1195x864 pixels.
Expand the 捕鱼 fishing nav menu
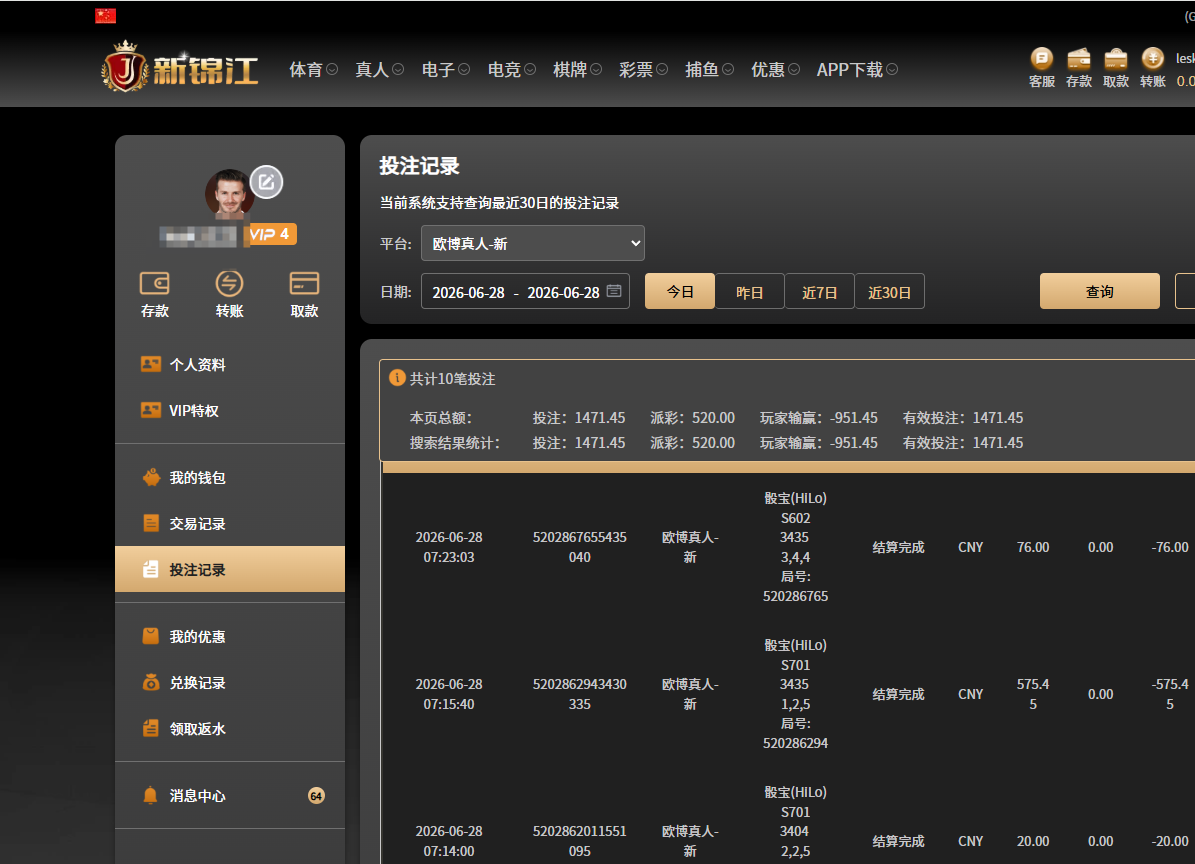(x=710, y=69)
